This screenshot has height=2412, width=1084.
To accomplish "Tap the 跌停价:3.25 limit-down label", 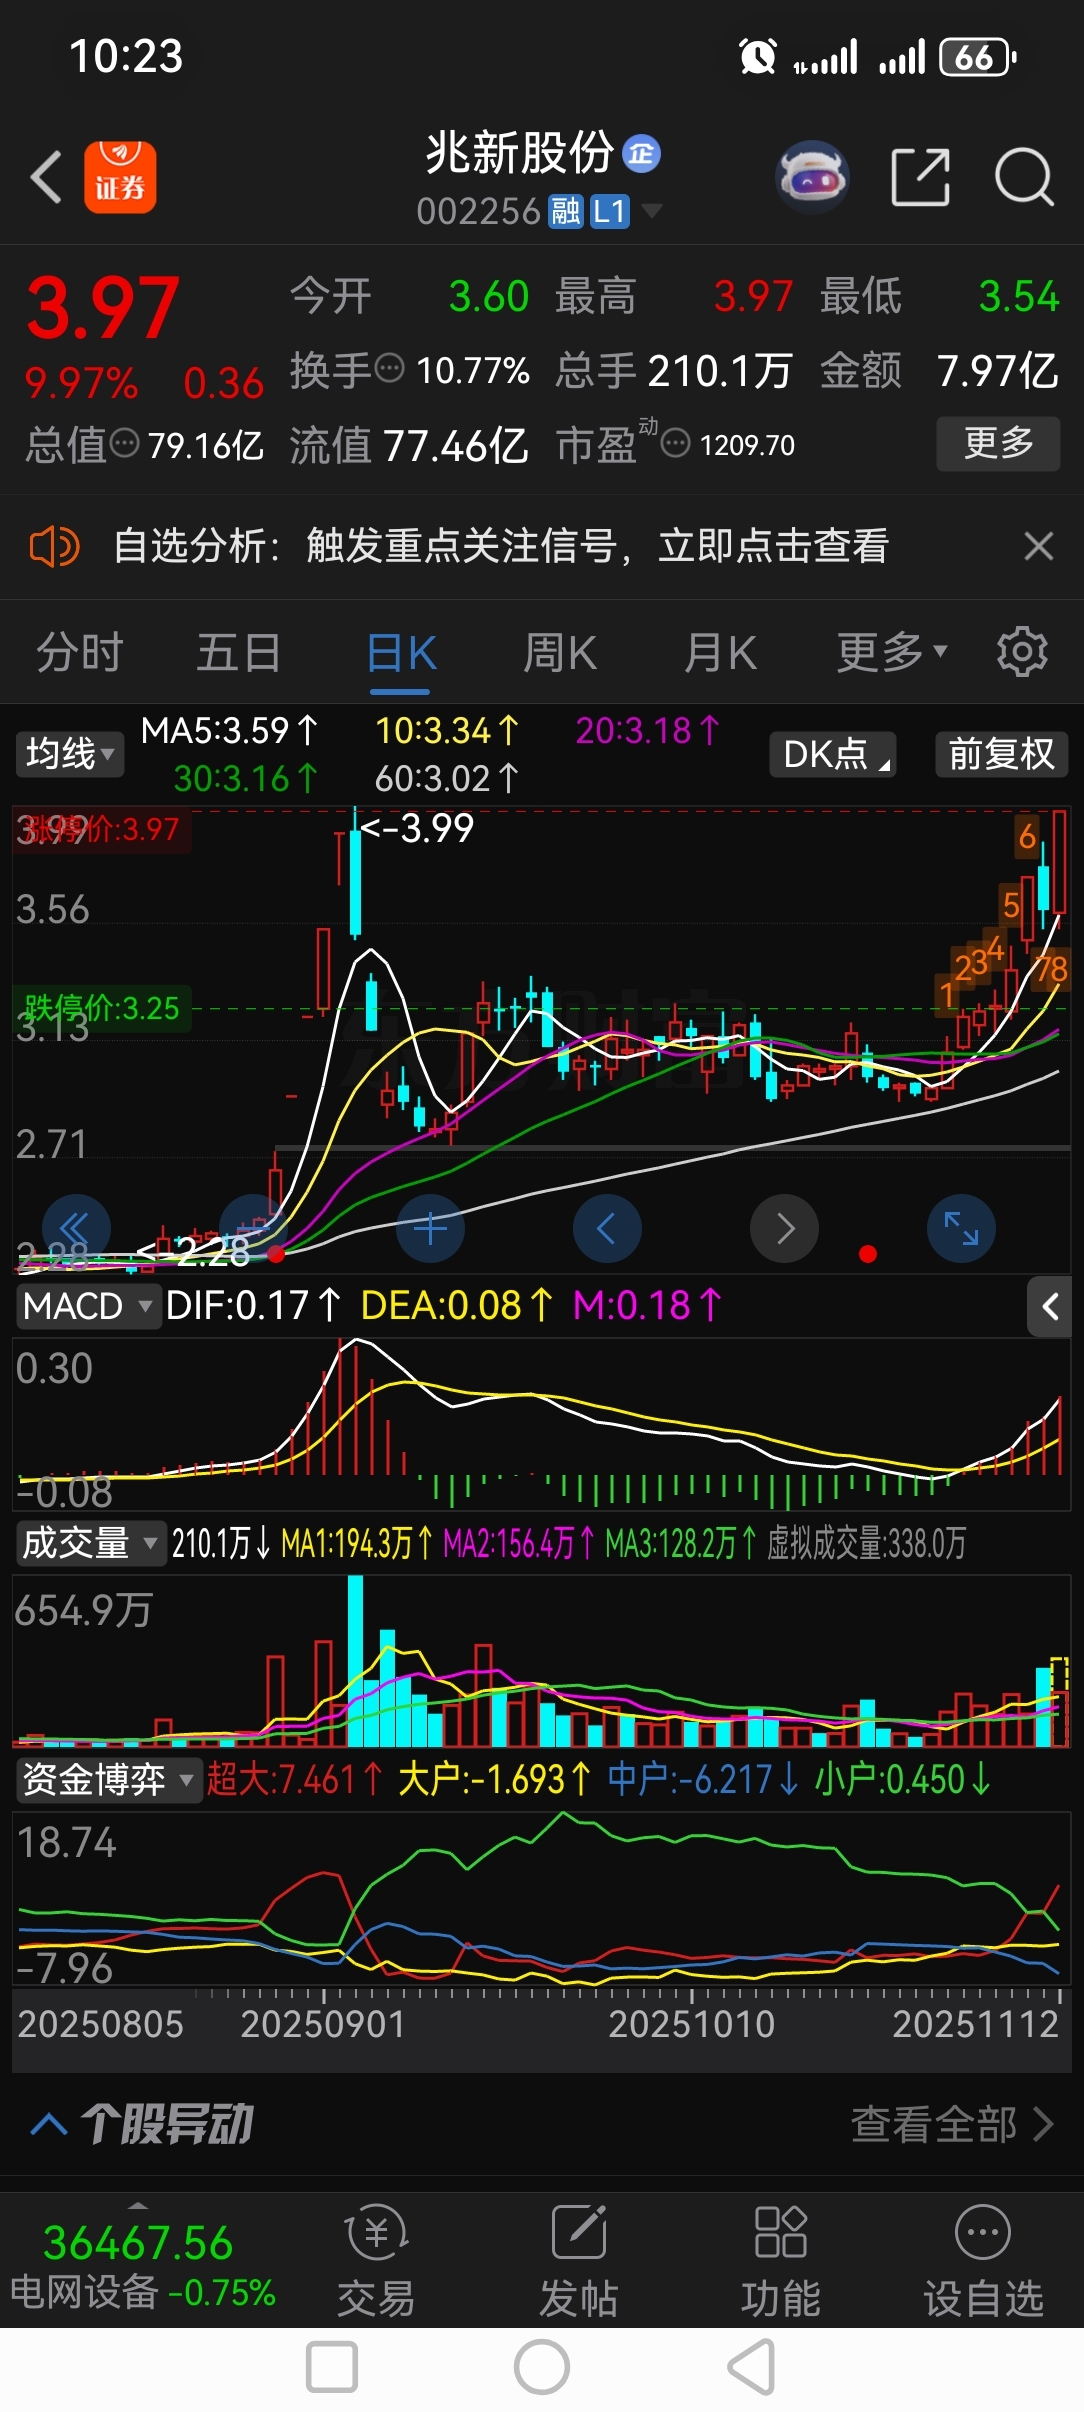I will point(102,1007).
